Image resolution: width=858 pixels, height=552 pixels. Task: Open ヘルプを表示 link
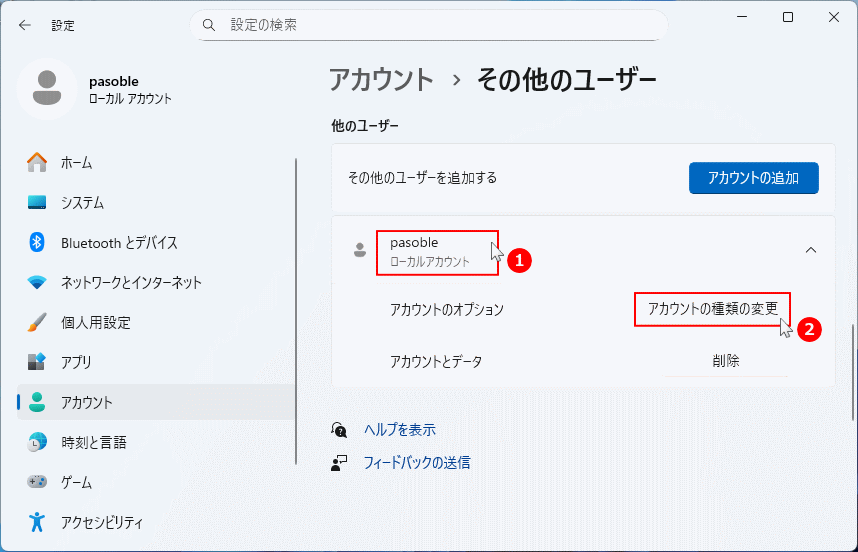(x=400, y=430)
